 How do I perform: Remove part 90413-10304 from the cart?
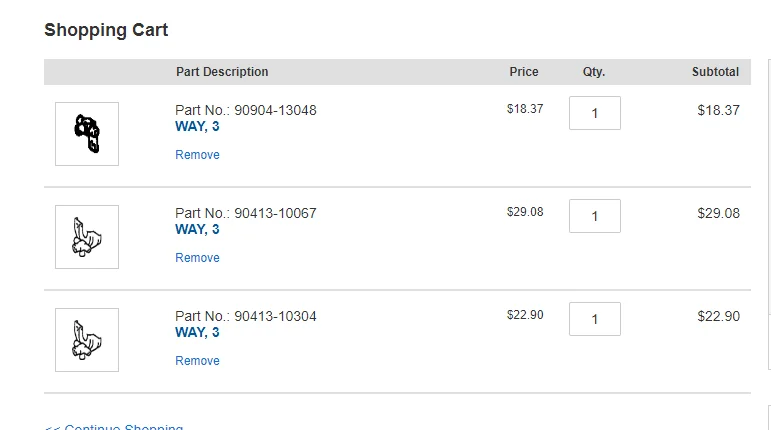(x=197, y=361)
